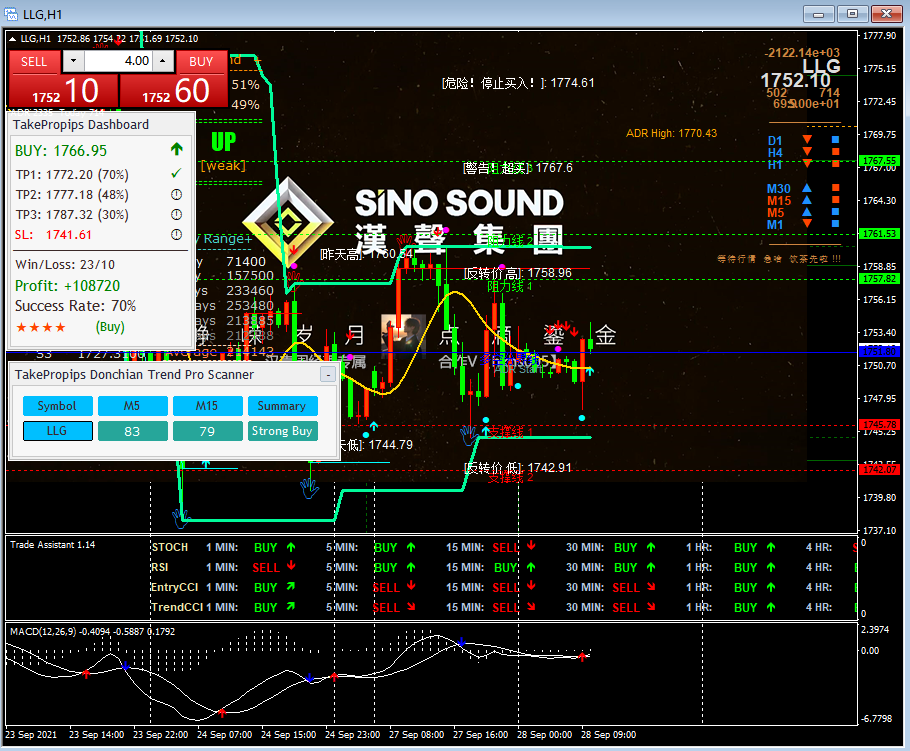Image resolution: width=910 pixels, height=751 pixels.
Task: Maximize the LLG,H1 chart window
Action: (852, 13)
